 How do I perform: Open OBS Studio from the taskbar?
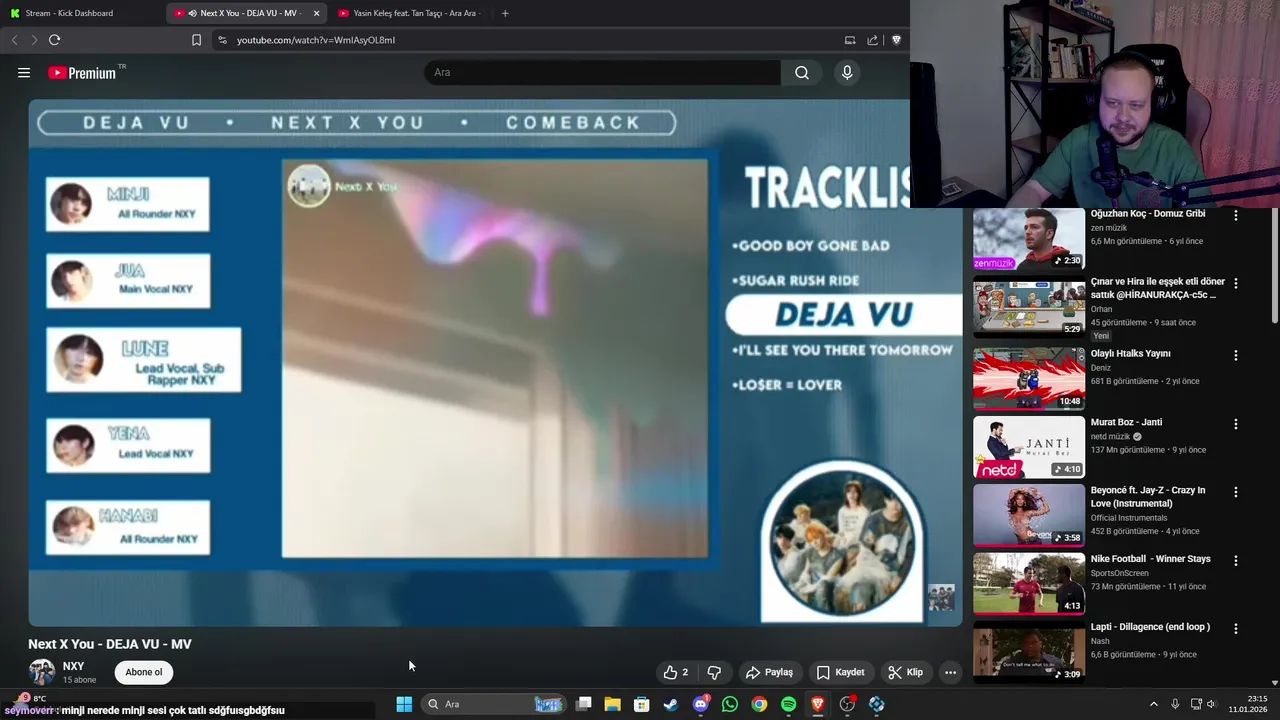click(x=847, y=704)
